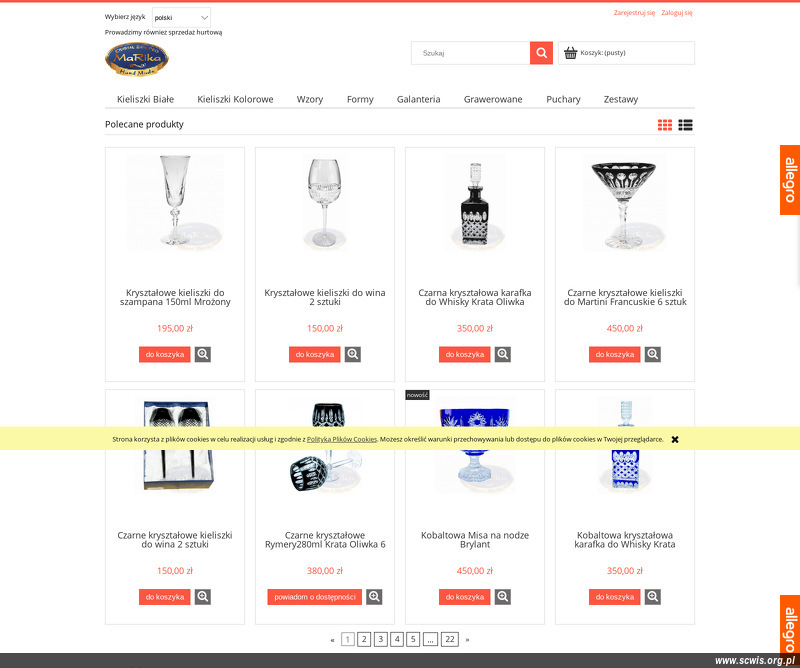The image size is (800, 668).
Task: Open the shopping basket icon next to Koszyk
Action: [x=570, y=53]
